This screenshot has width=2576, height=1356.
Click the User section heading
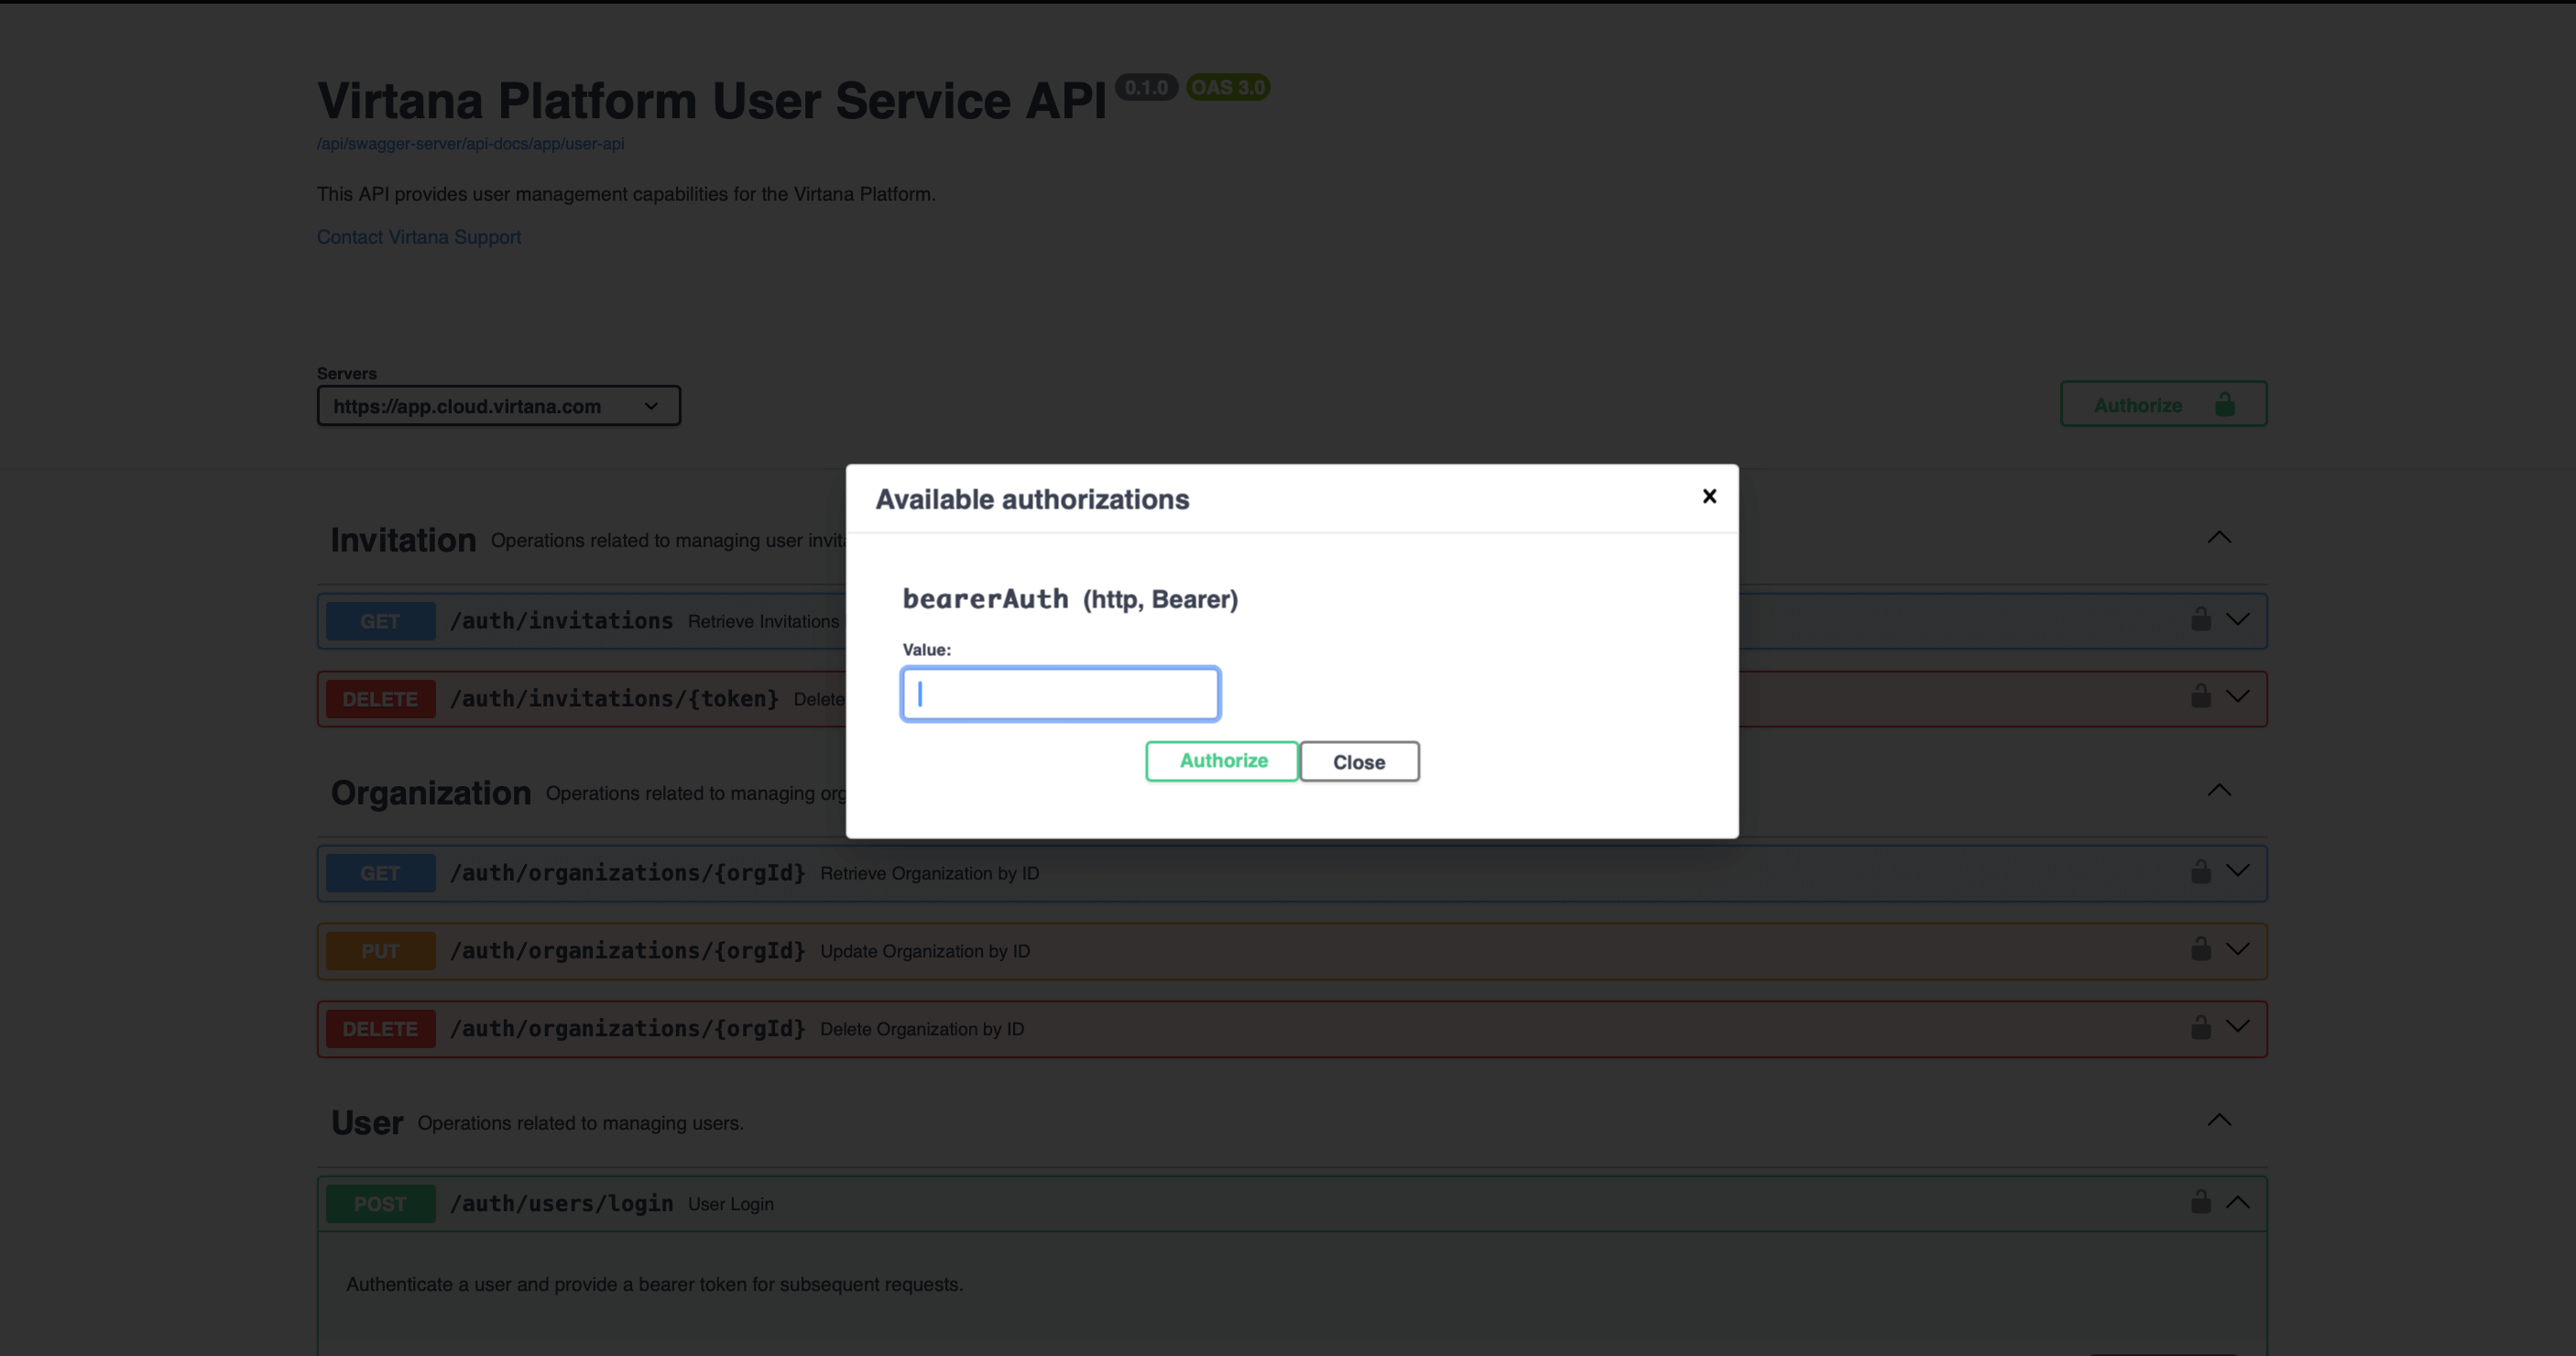pyautogui.click(x=367, y=1123)
